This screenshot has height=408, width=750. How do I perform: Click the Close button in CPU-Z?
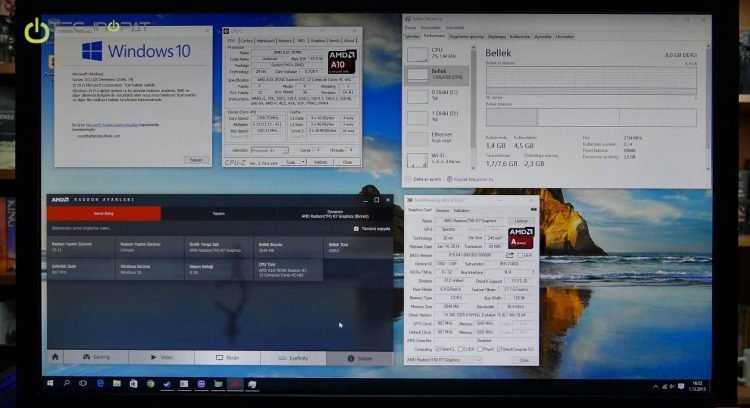(347, 162)
